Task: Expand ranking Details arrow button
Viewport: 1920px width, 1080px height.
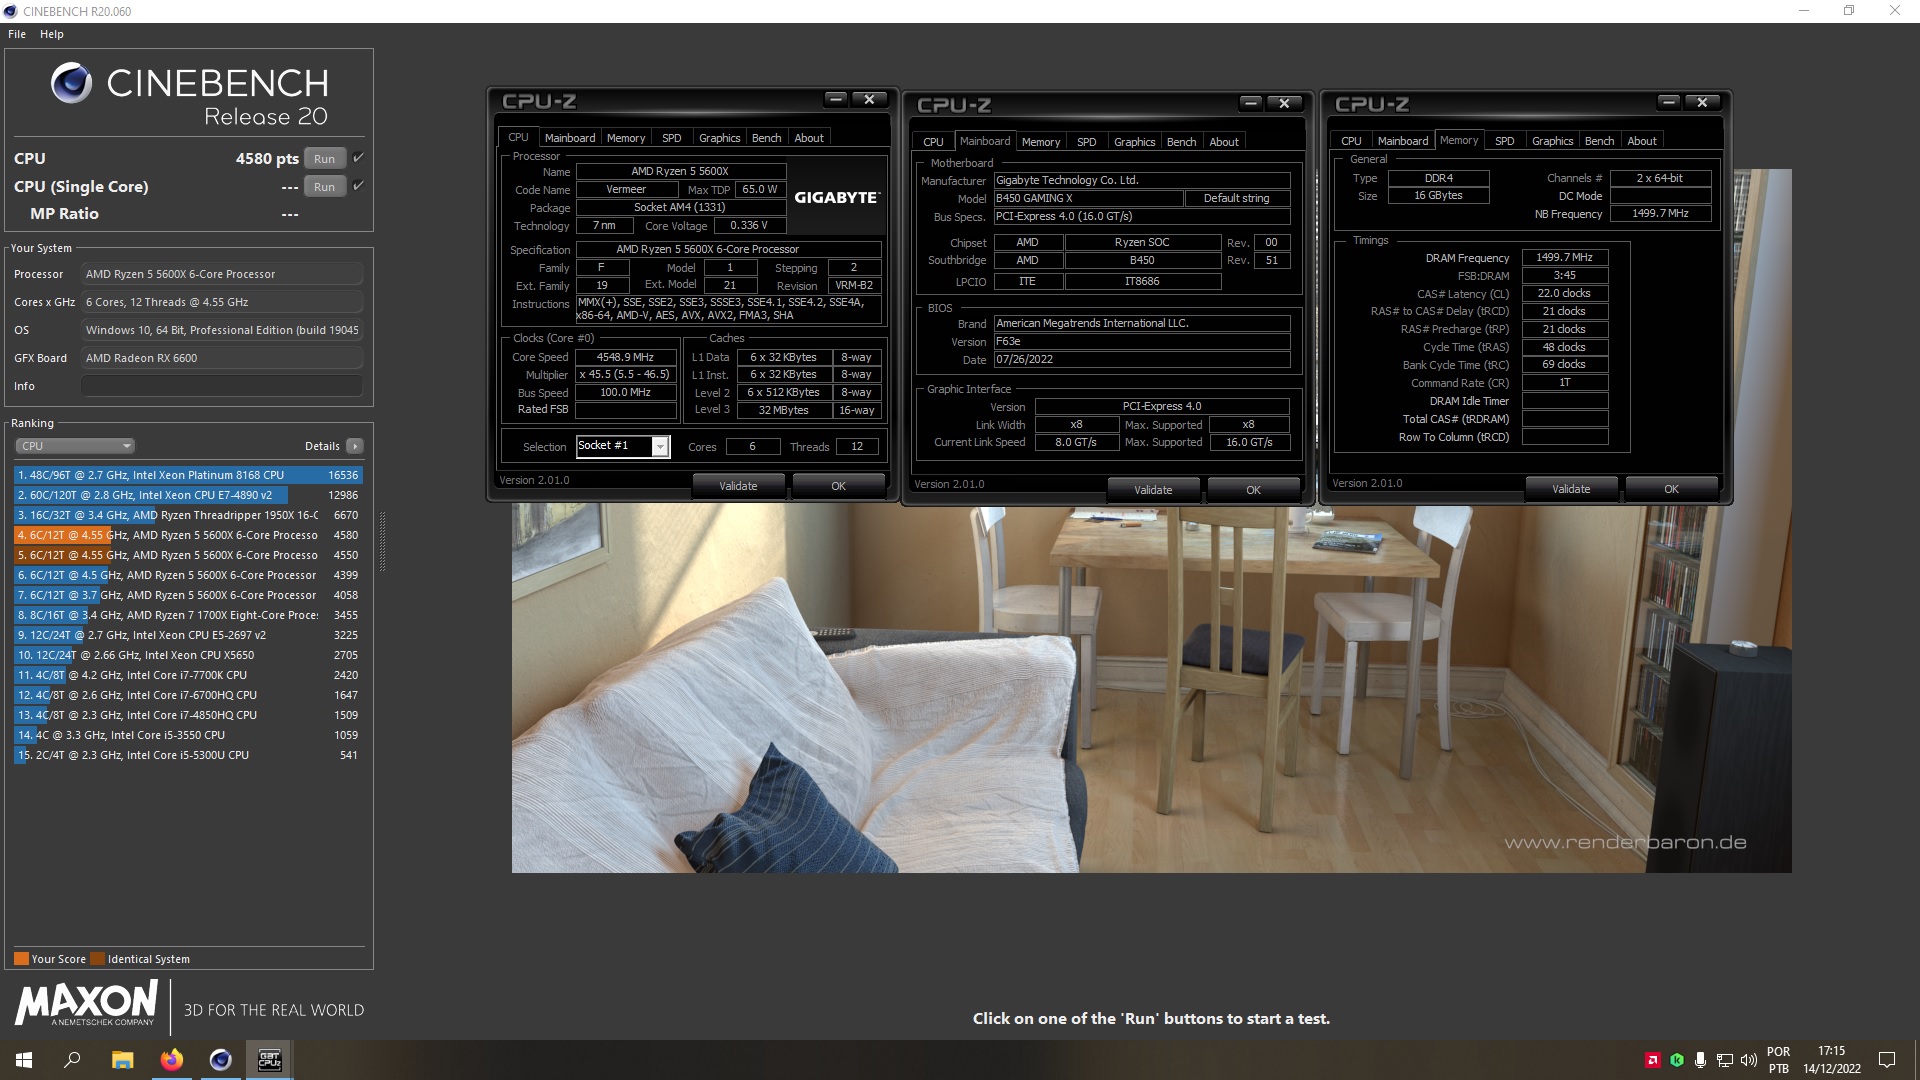Action: (355, 446)
